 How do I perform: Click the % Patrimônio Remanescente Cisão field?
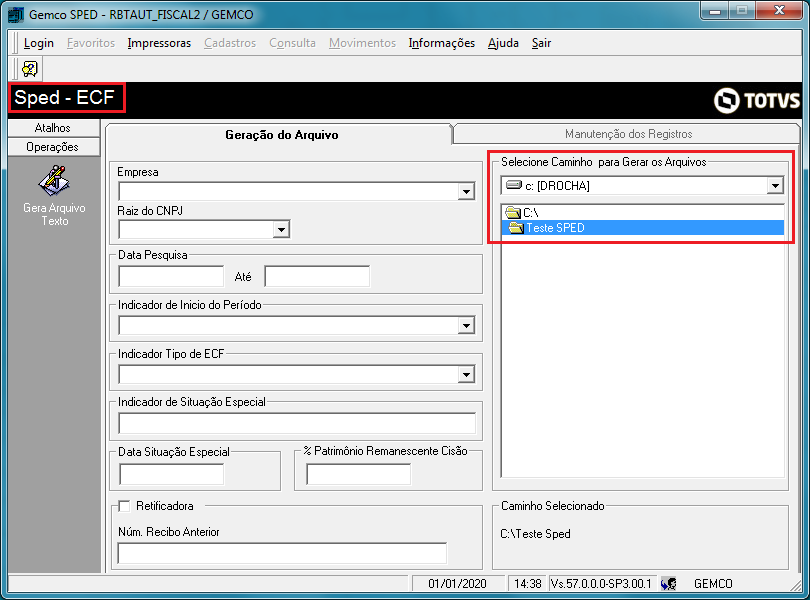tap(359, 474)
